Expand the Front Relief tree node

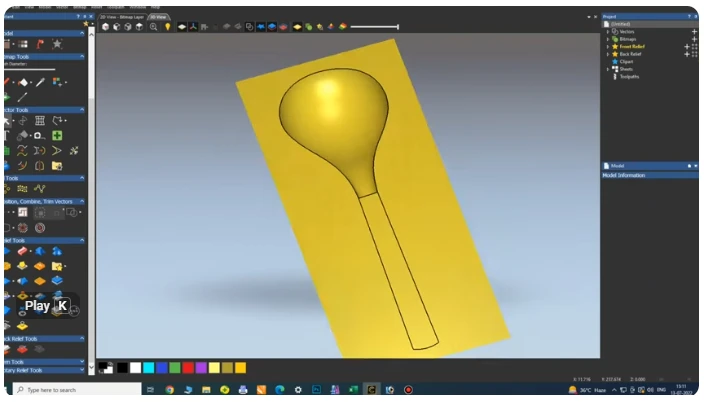608,46
